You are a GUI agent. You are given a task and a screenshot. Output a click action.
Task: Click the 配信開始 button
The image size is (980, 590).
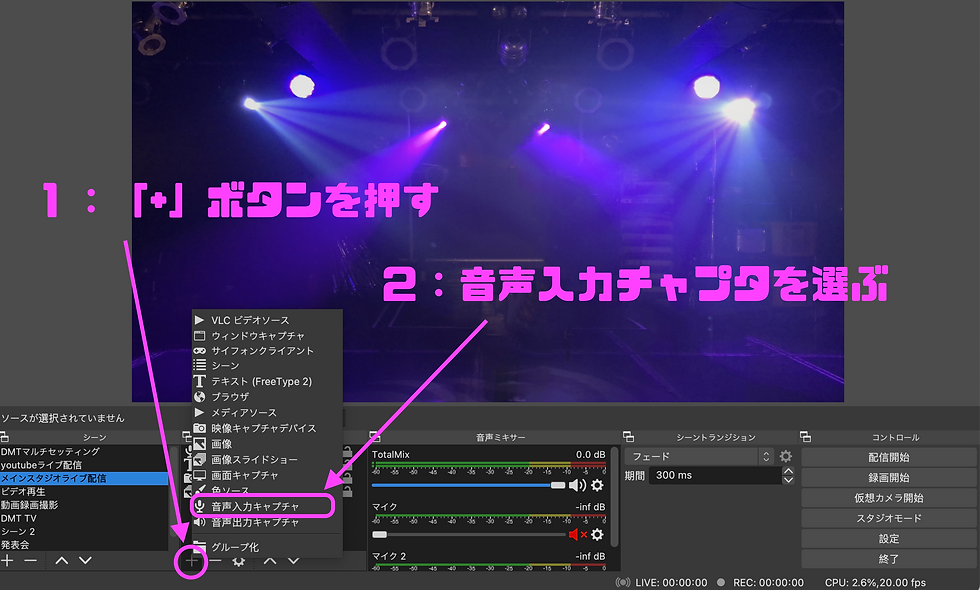pos(889,457)
